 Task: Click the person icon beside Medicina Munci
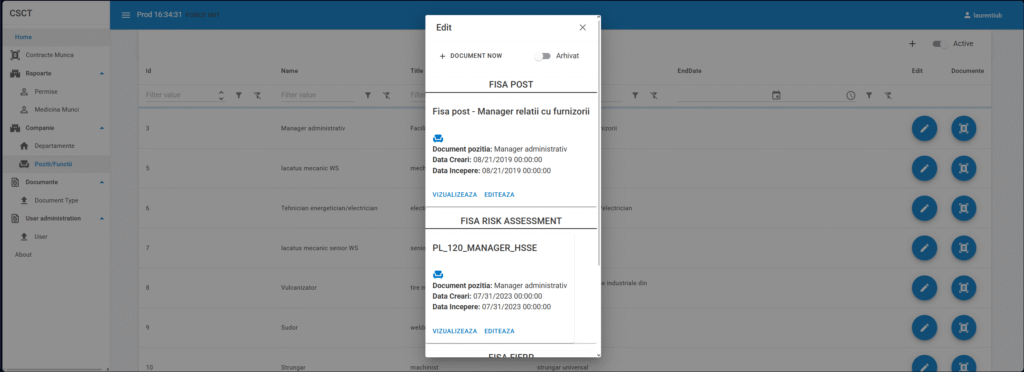pos(24,109)
